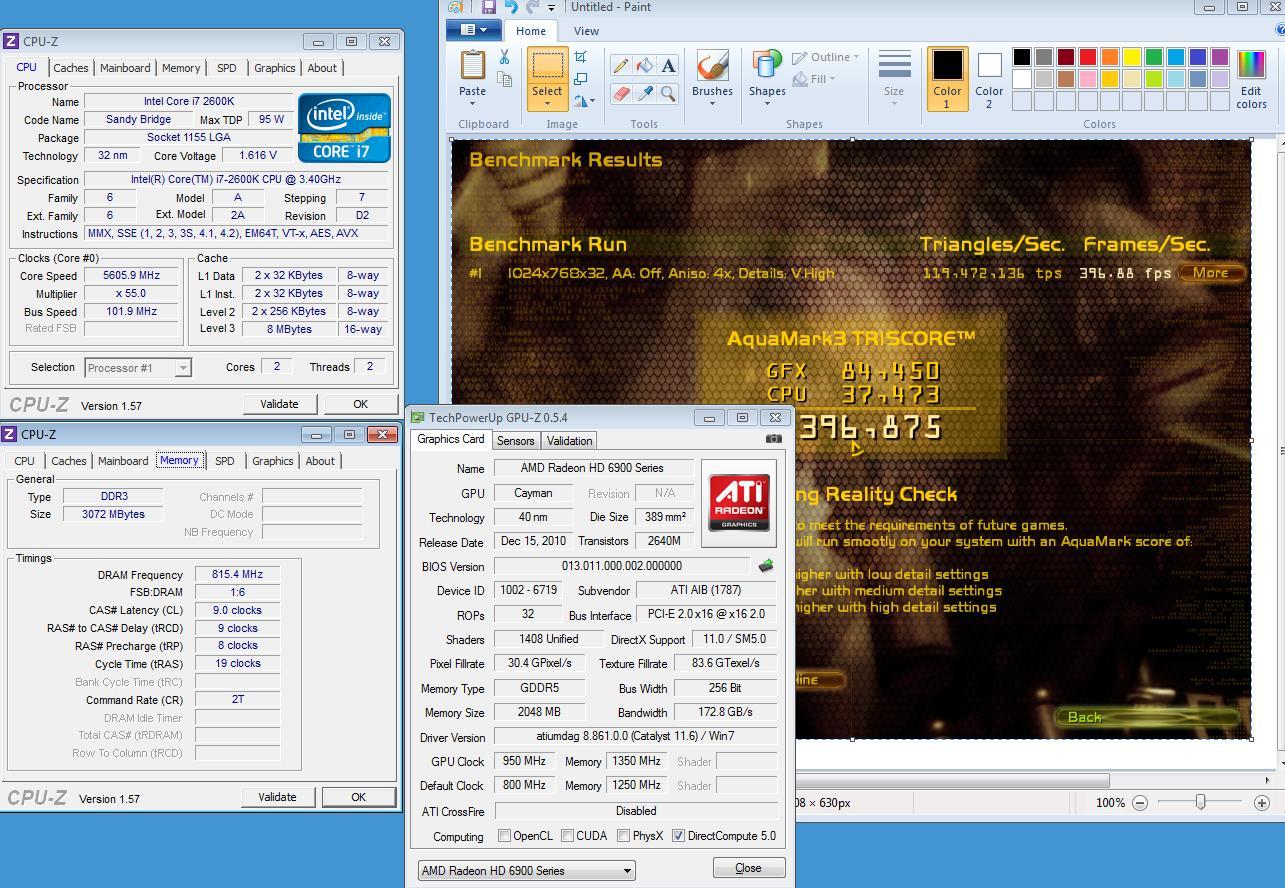The width and height of the screenshot is (1285, 888).
Task: Click the Back button in AquaMark image
Action: coord(1145,717)
